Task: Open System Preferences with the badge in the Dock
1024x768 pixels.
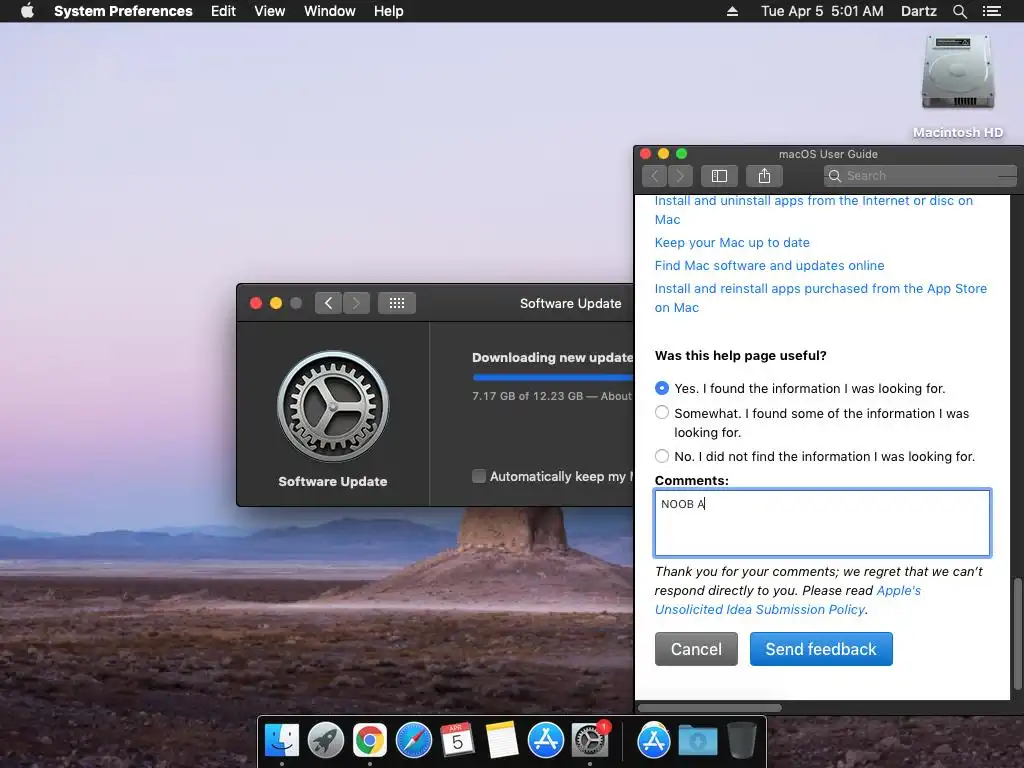Action: click(590, 741)
